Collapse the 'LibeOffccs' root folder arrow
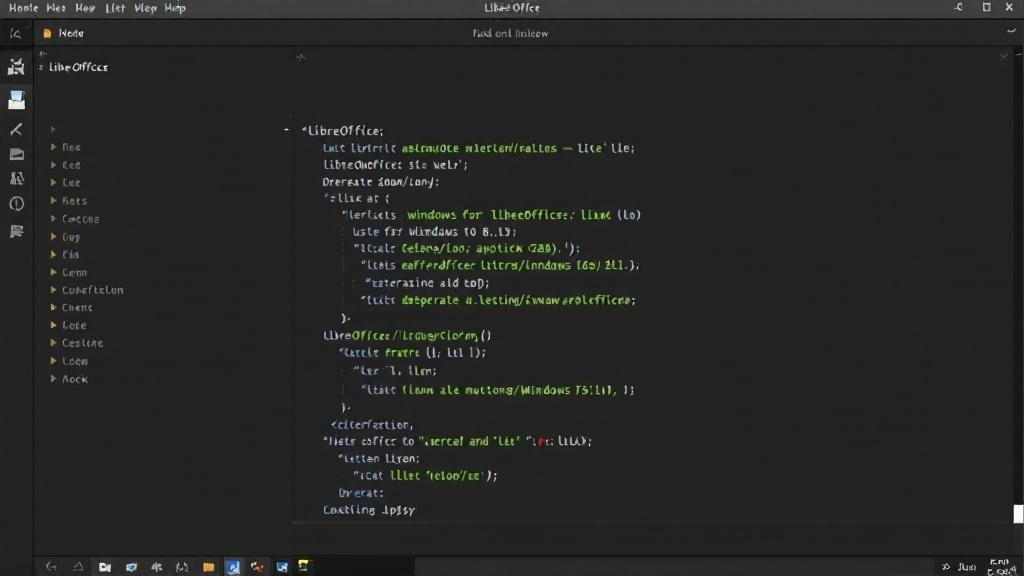 pyautogui.click(x=41, y=67)
